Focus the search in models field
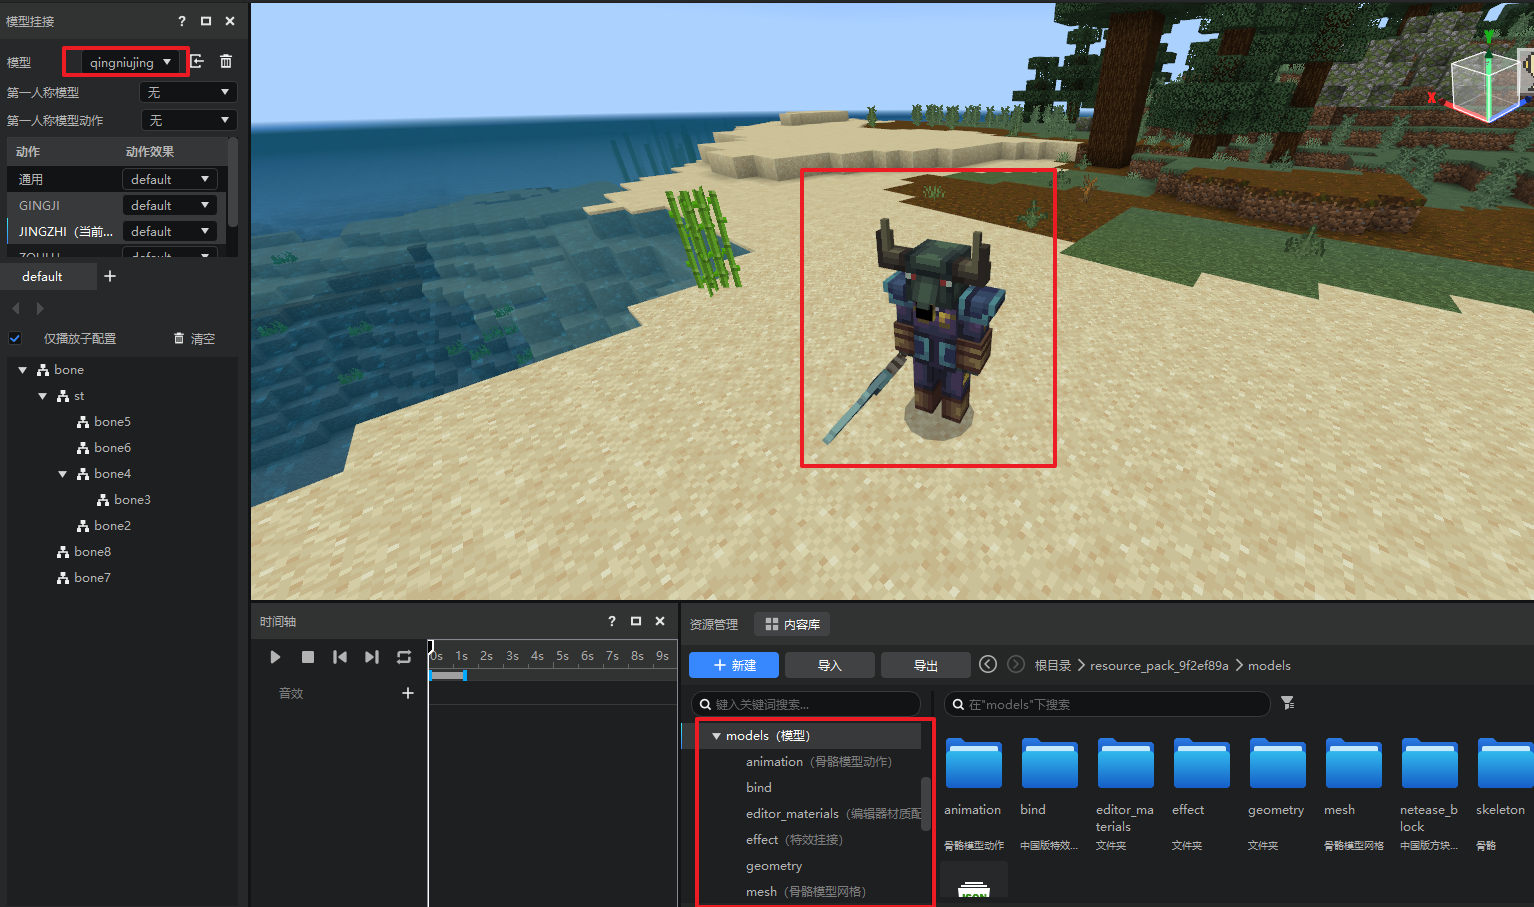Viewport: 1534px width, 907px height. tap(1107, 704)
